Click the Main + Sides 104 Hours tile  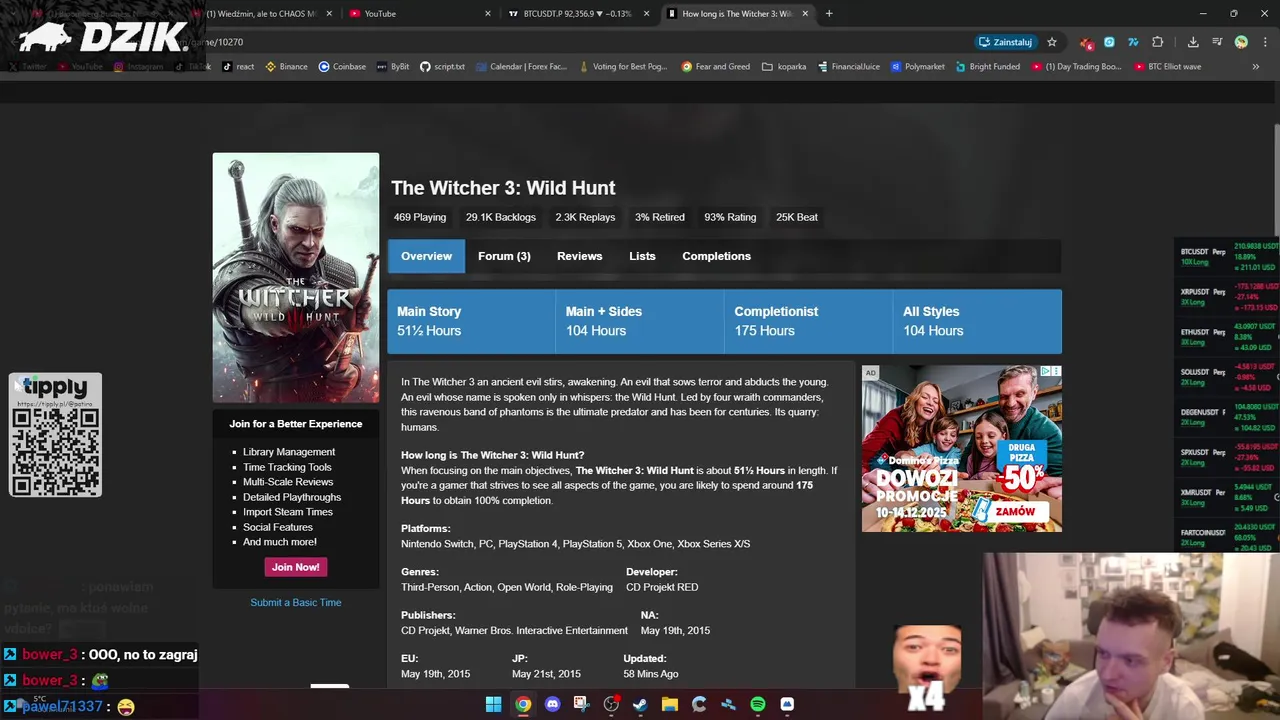pos(640,321)
